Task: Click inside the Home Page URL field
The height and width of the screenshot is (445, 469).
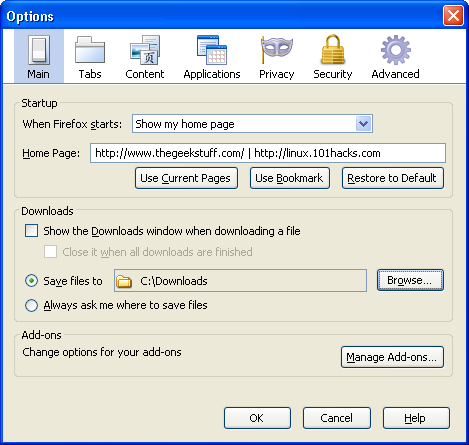Action: 268,153
